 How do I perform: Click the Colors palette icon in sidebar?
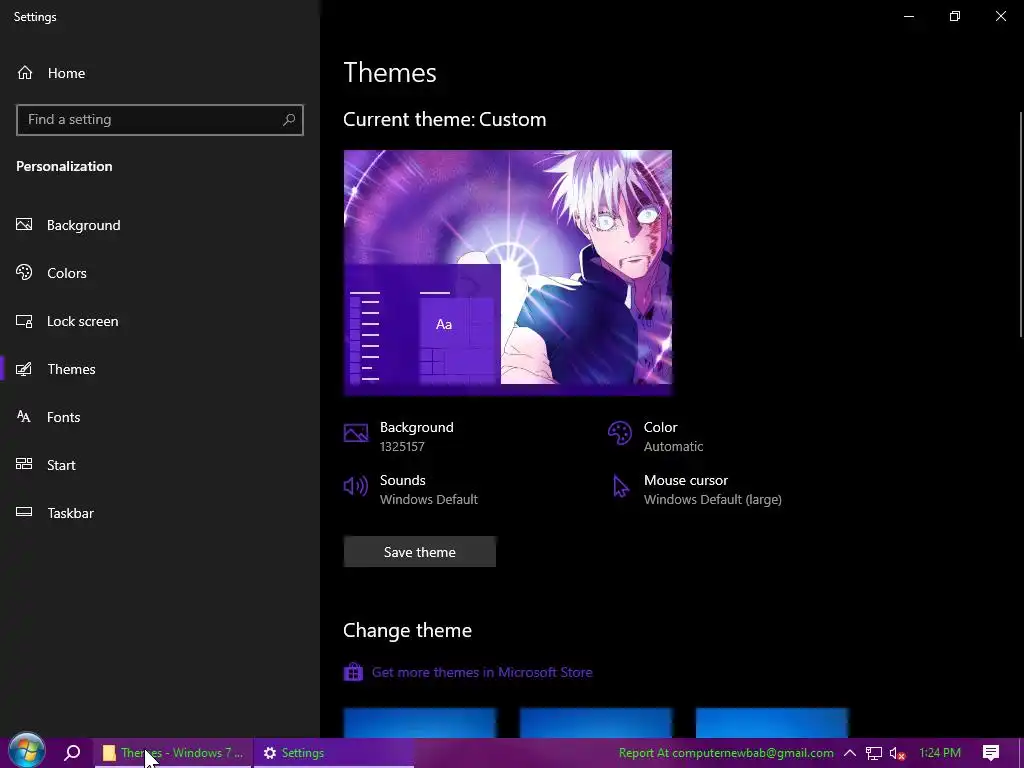coord(24,272)
